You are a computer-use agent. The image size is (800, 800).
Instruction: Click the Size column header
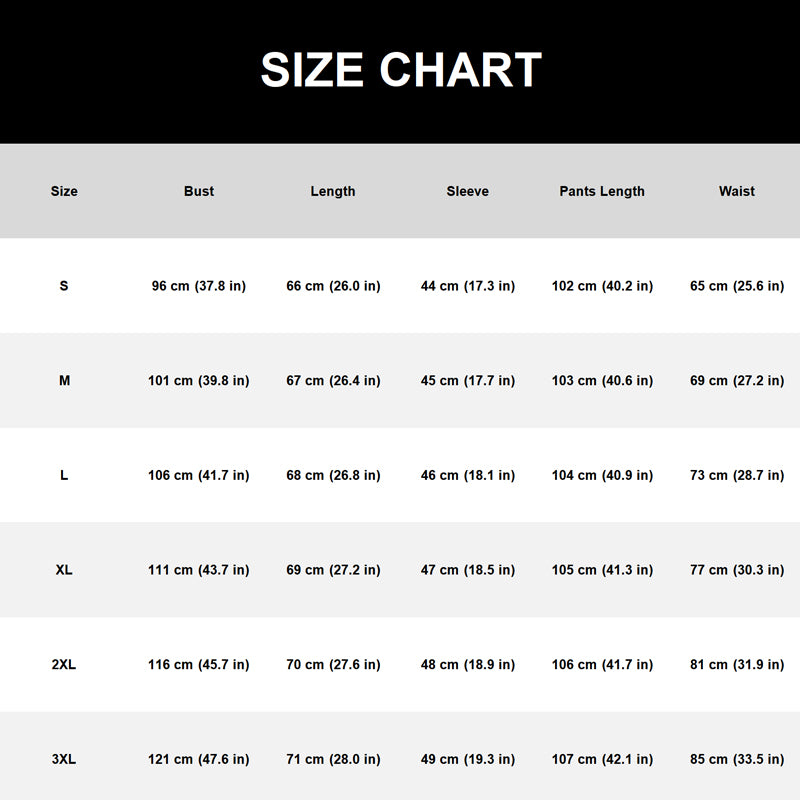tap(64, 191)
